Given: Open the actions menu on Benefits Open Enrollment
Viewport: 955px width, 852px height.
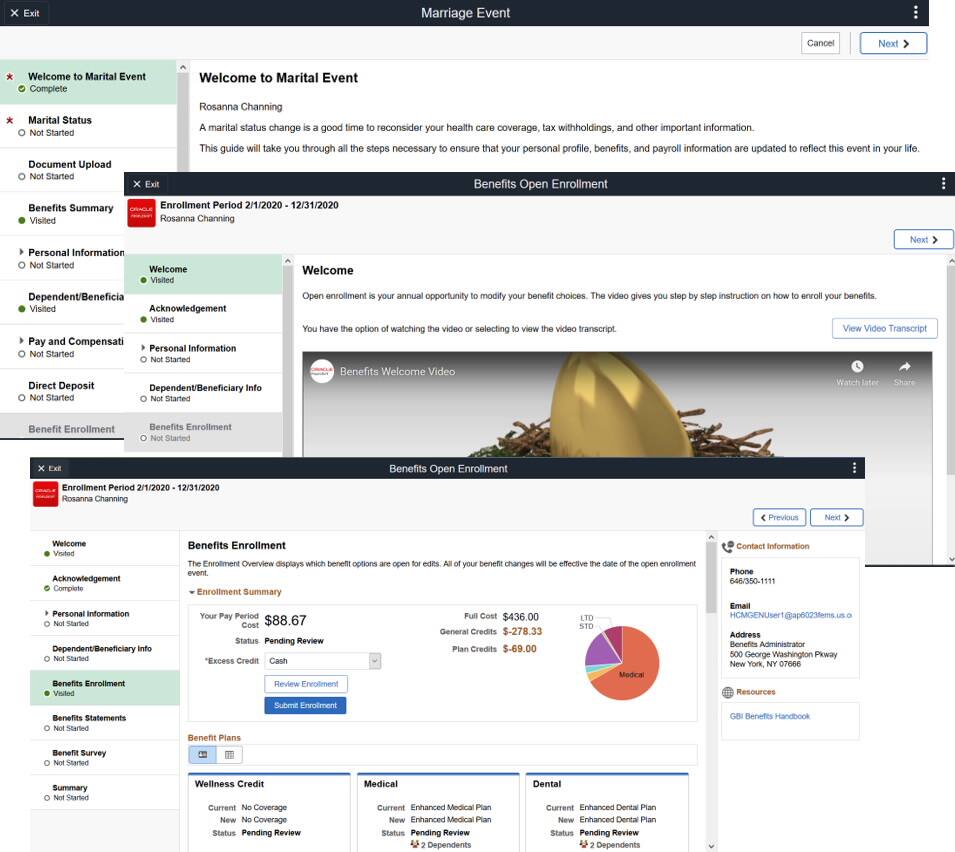Looking at the screenshot, I should 854,467.
